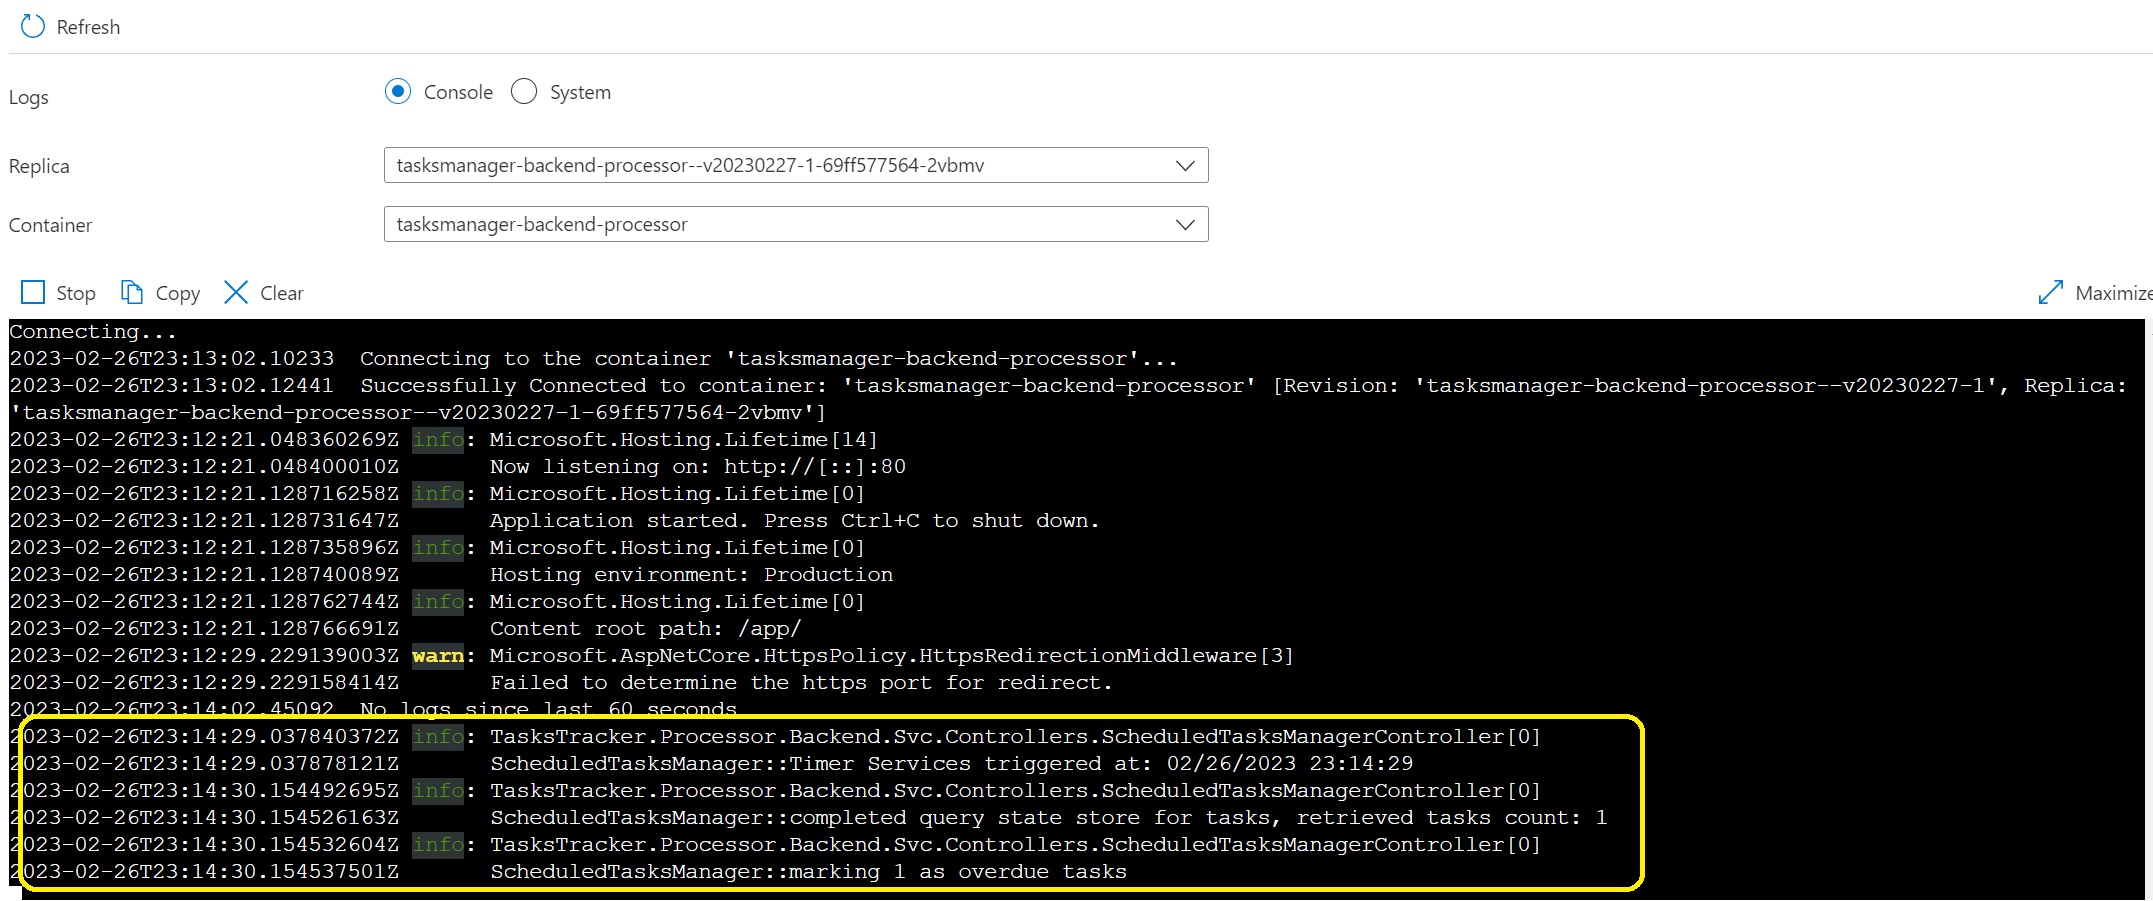Maximize the log console via Maximize label
This screenshot has height=901, width=2153.
[x=2112, y=294]
